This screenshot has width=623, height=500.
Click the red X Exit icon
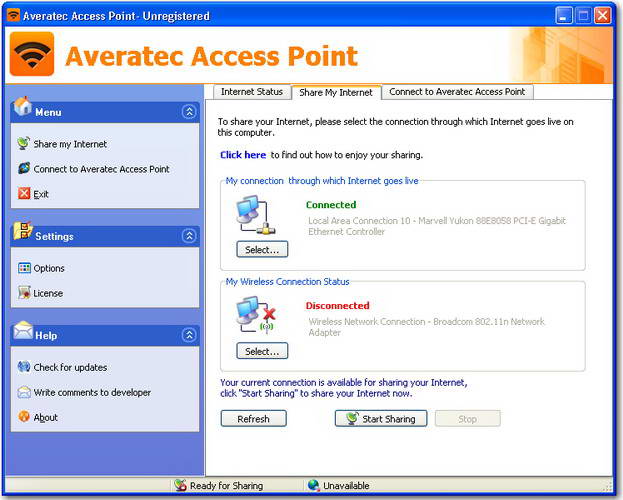pyautogui.click(x=24, y=194)
